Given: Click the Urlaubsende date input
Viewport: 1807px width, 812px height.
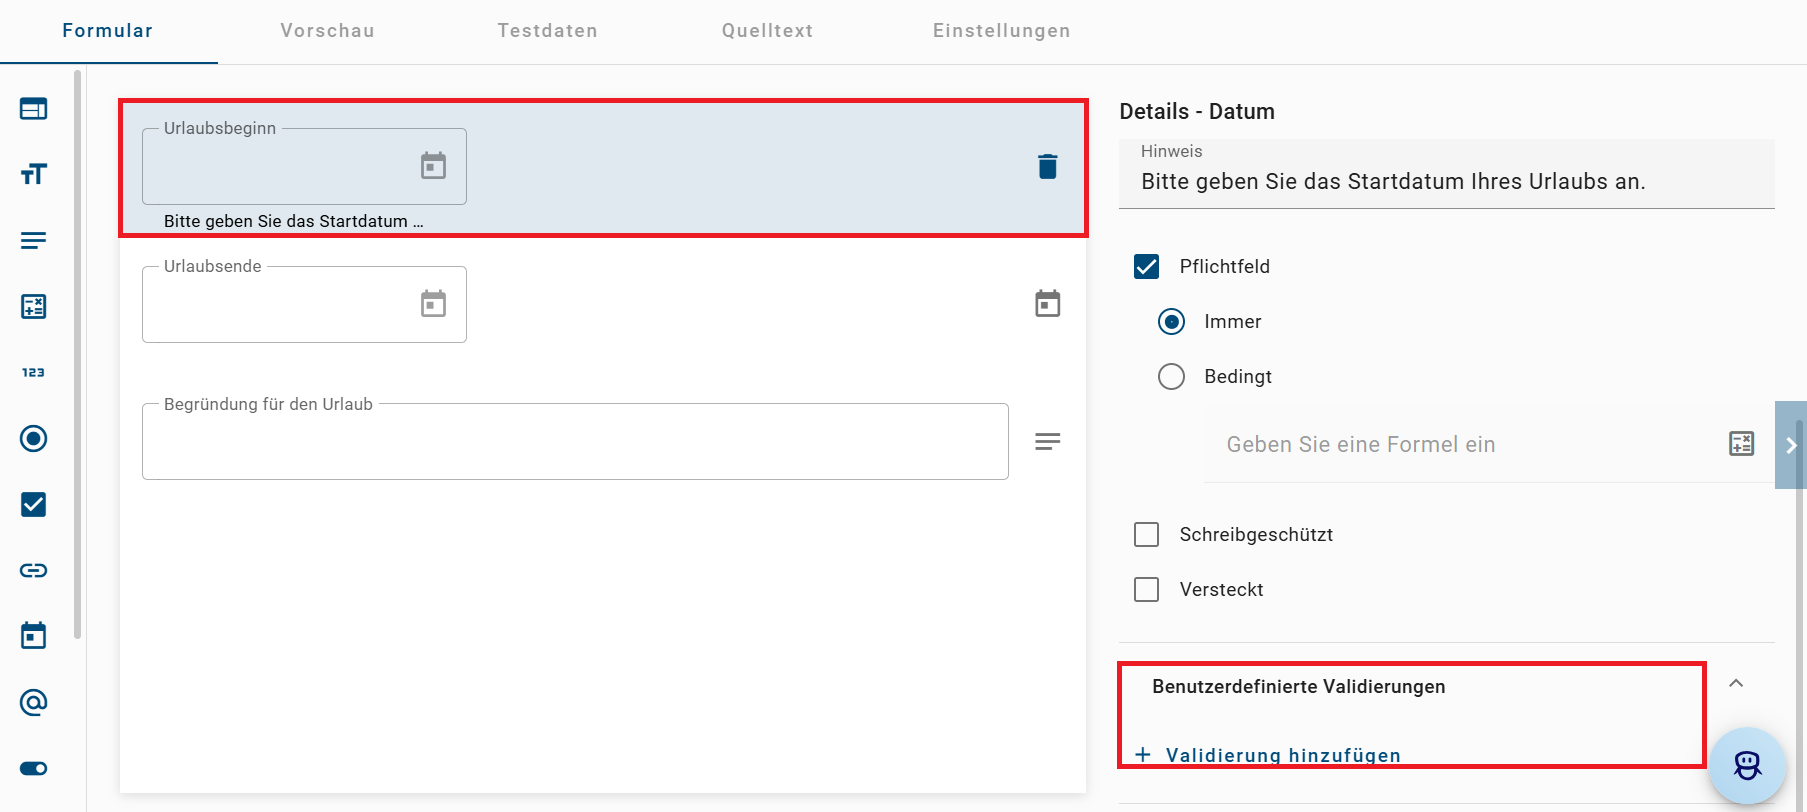Looking at the screenshot, I should [x=304, y=304].
